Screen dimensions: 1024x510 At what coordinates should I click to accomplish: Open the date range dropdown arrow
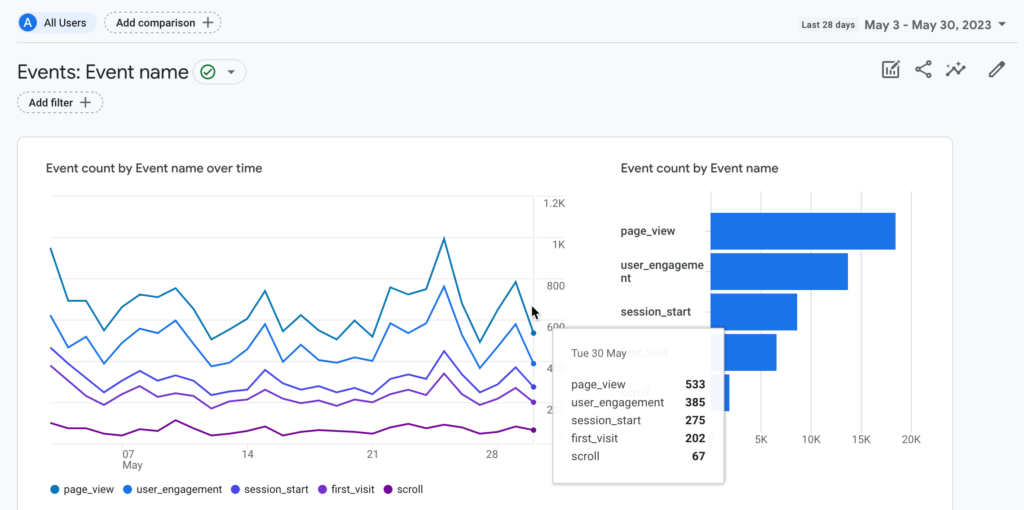click(x=1002, y=25)
